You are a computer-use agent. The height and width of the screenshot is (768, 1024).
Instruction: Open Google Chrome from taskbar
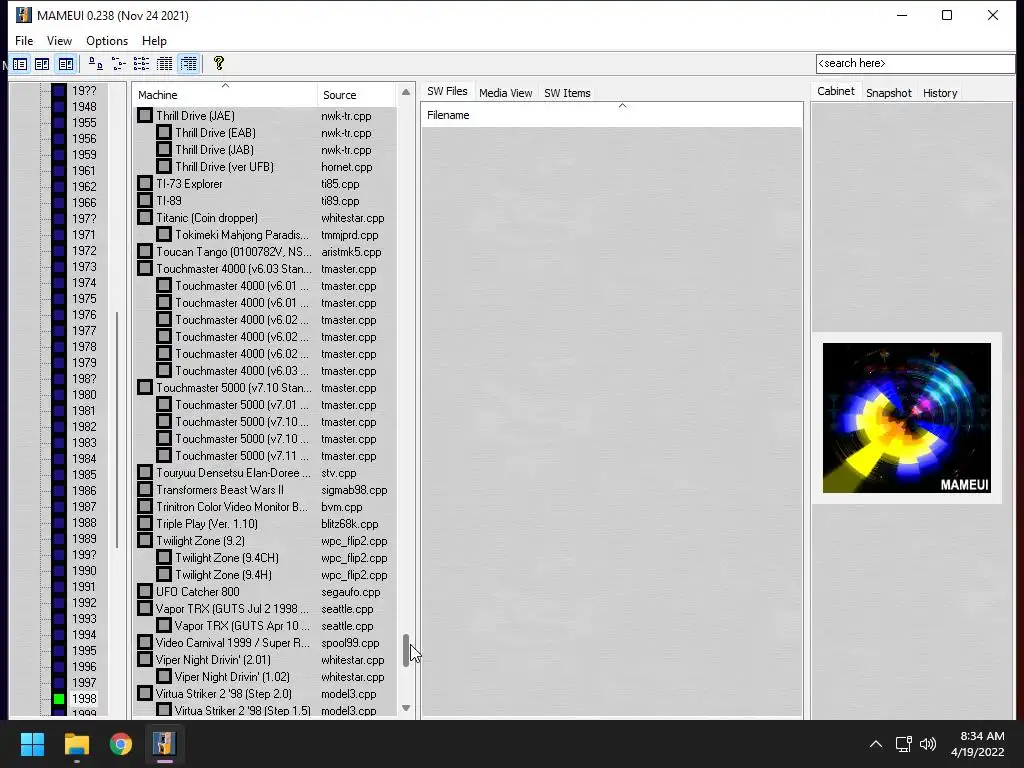click(120, 744)
